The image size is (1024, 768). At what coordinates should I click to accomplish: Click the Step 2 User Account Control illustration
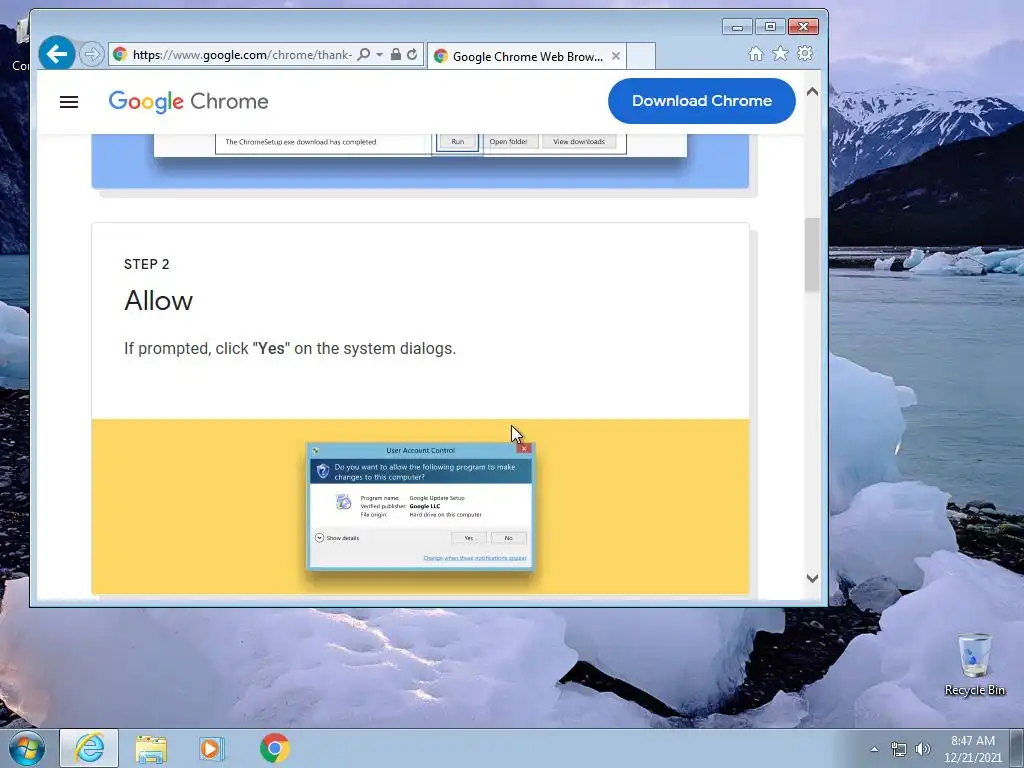(x=421, y=507)
